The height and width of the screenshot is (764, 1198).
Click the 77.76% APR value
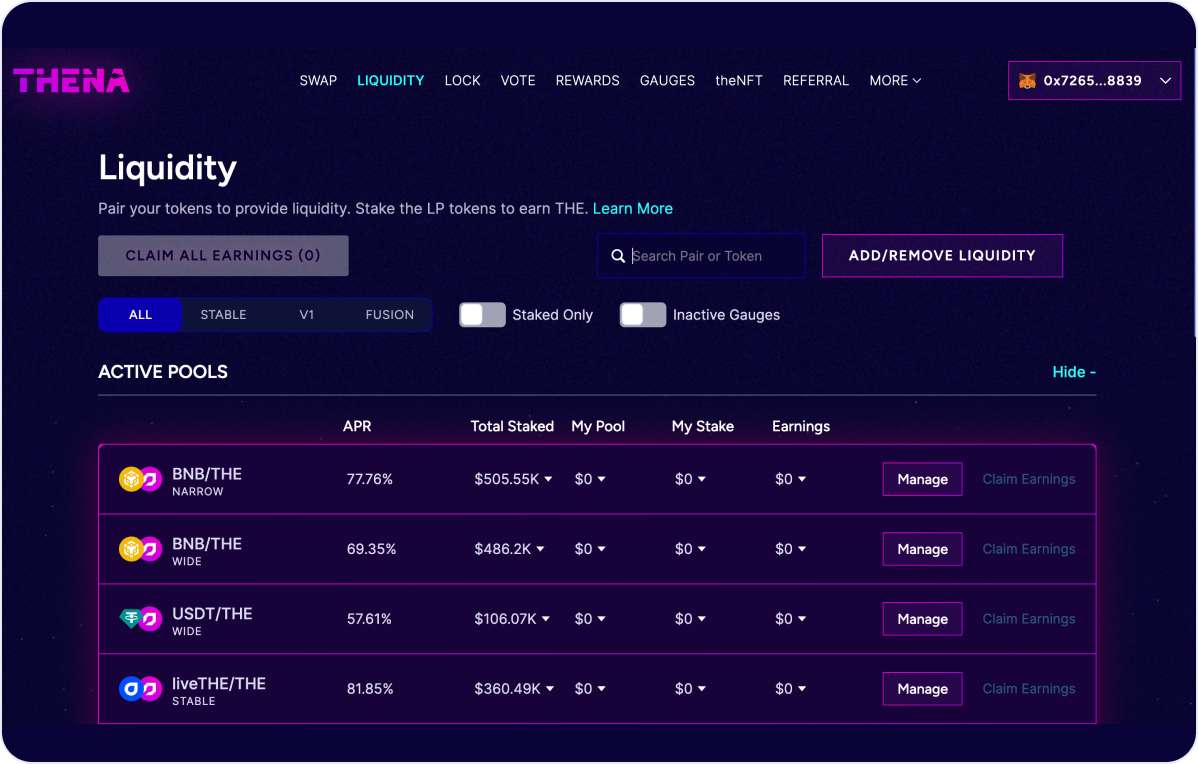tap(370, 479)
